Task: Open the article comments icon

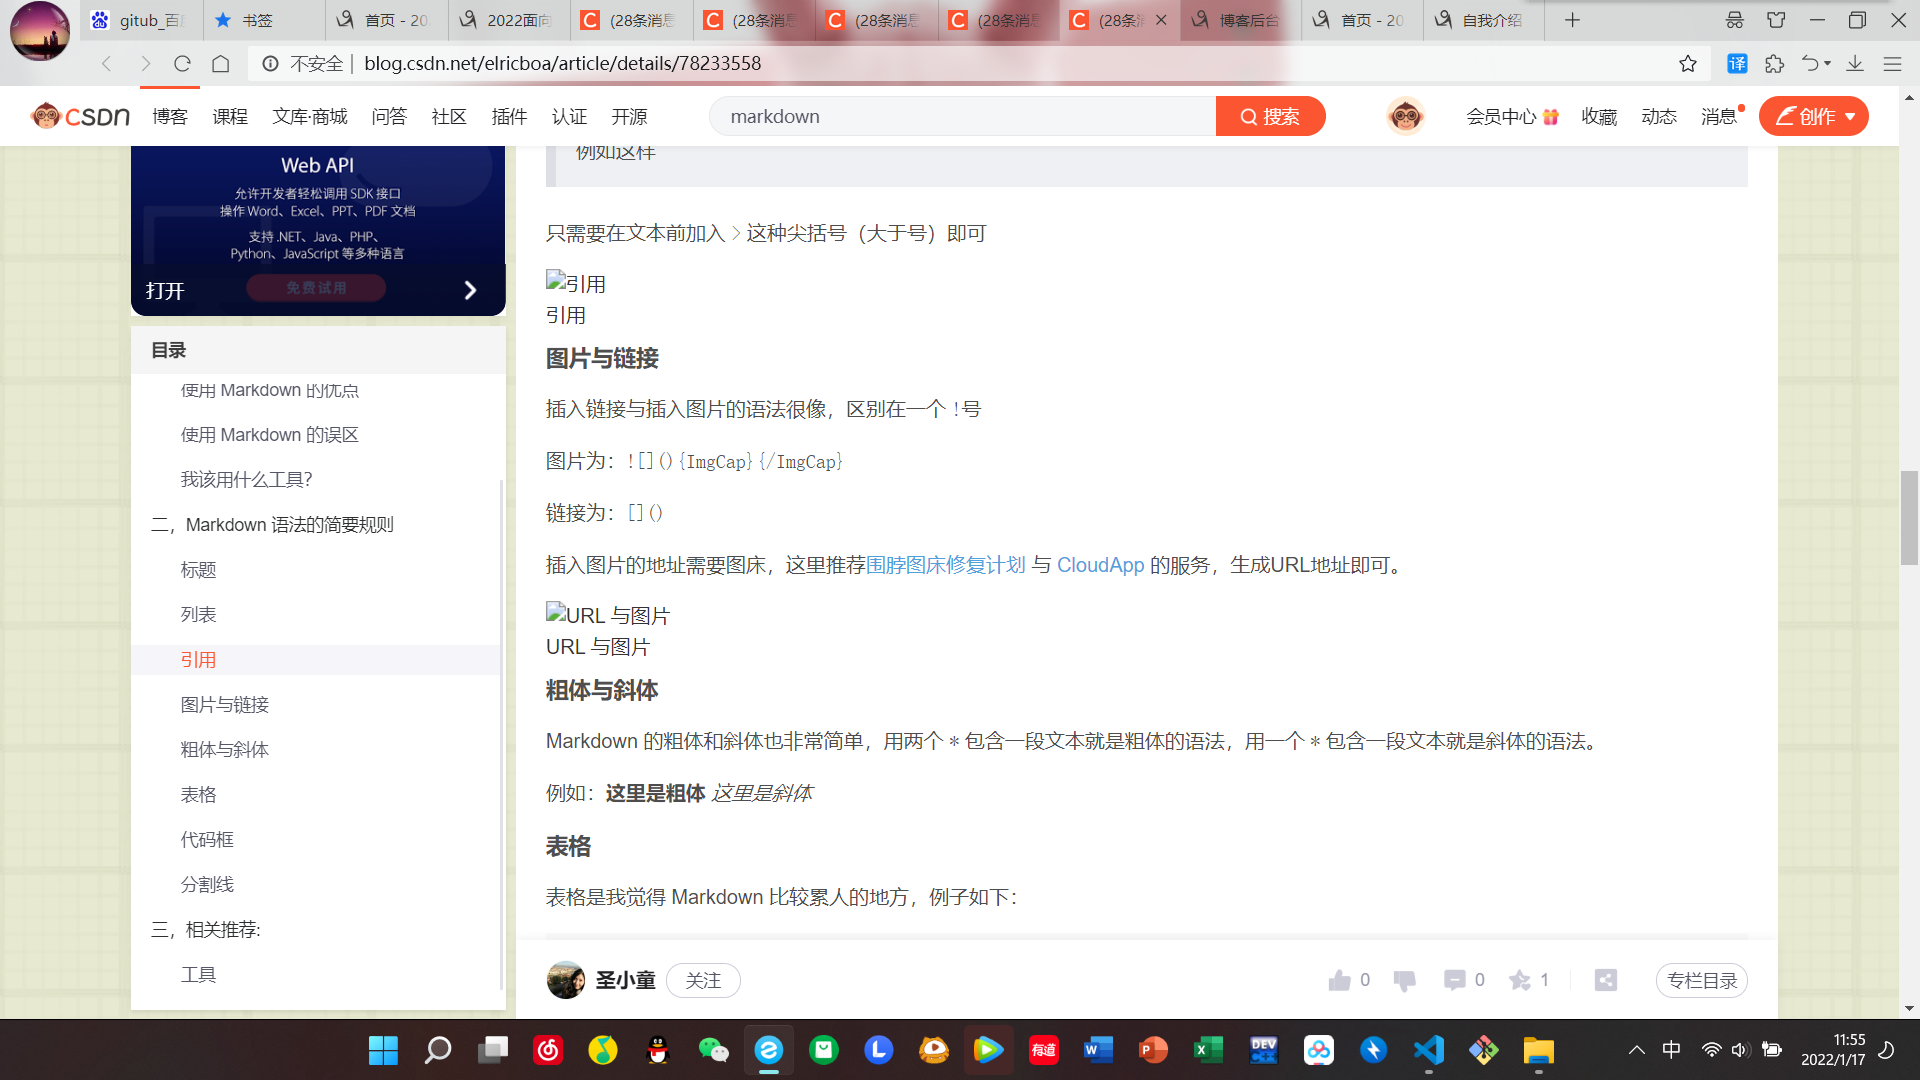Action: 1454,980
